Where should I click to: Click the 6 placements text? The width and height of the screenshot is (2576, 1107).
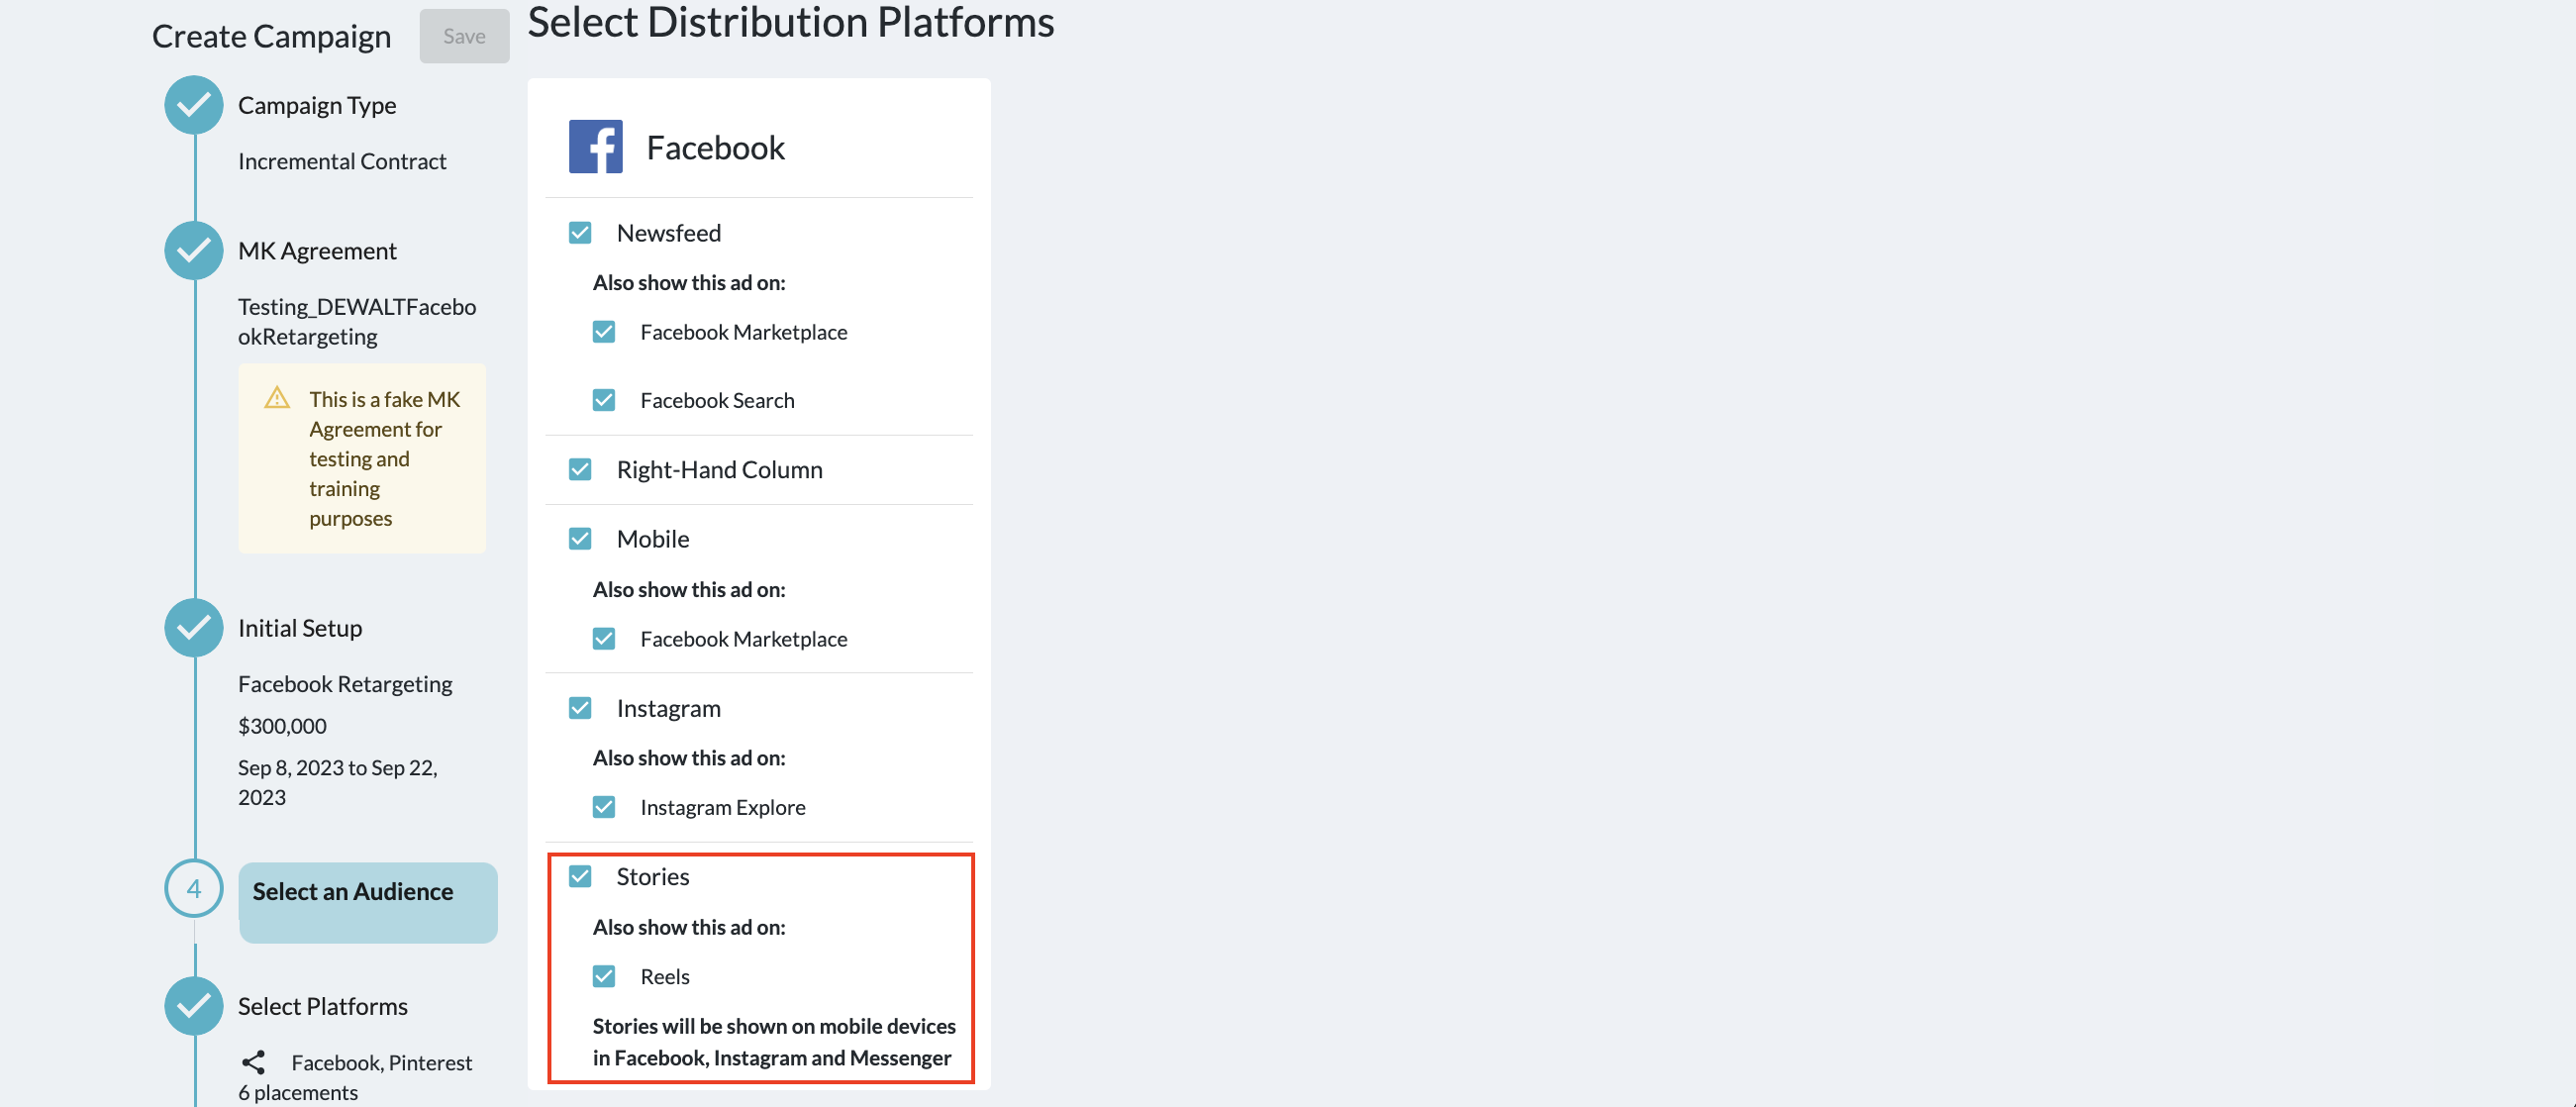click(x=298, y=1092)
